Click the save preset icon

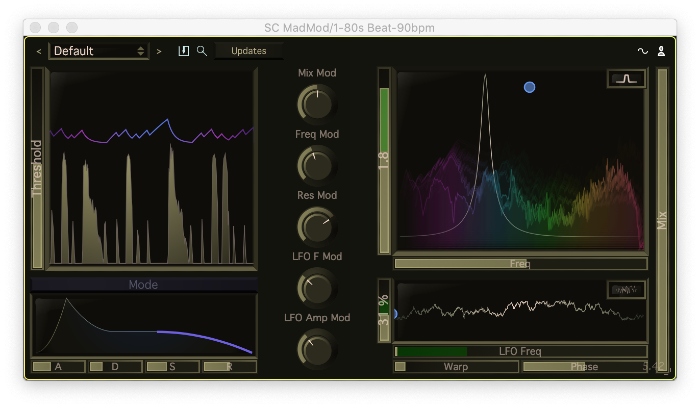184,51
